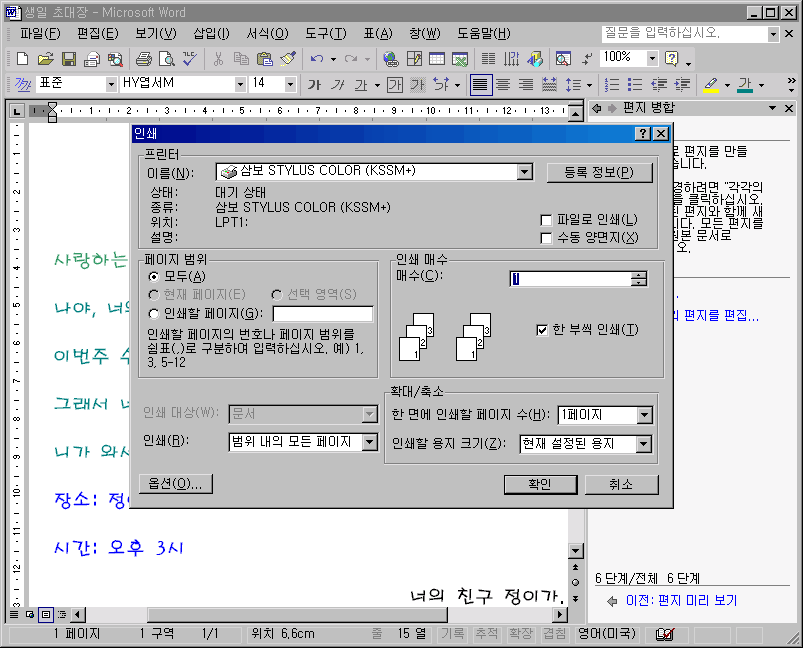803x648 pixels.
Task: Click the Microsoft Word Help question icon
Action: pos(671,59)
